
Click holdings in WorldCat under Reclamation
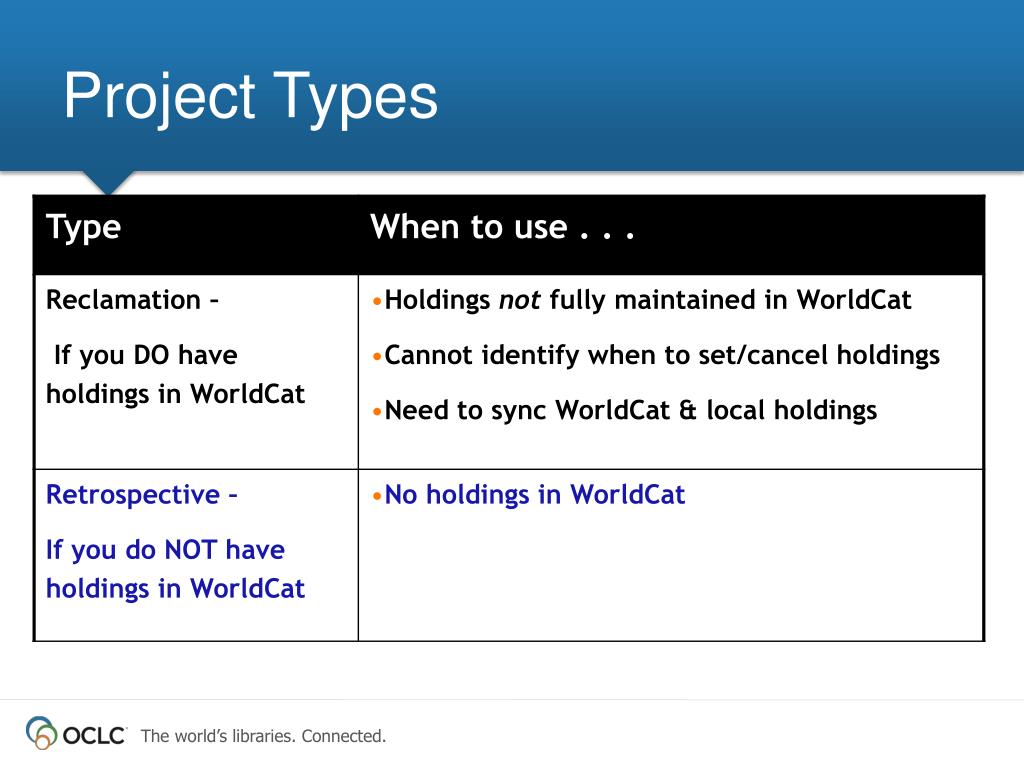pos(175,394)
